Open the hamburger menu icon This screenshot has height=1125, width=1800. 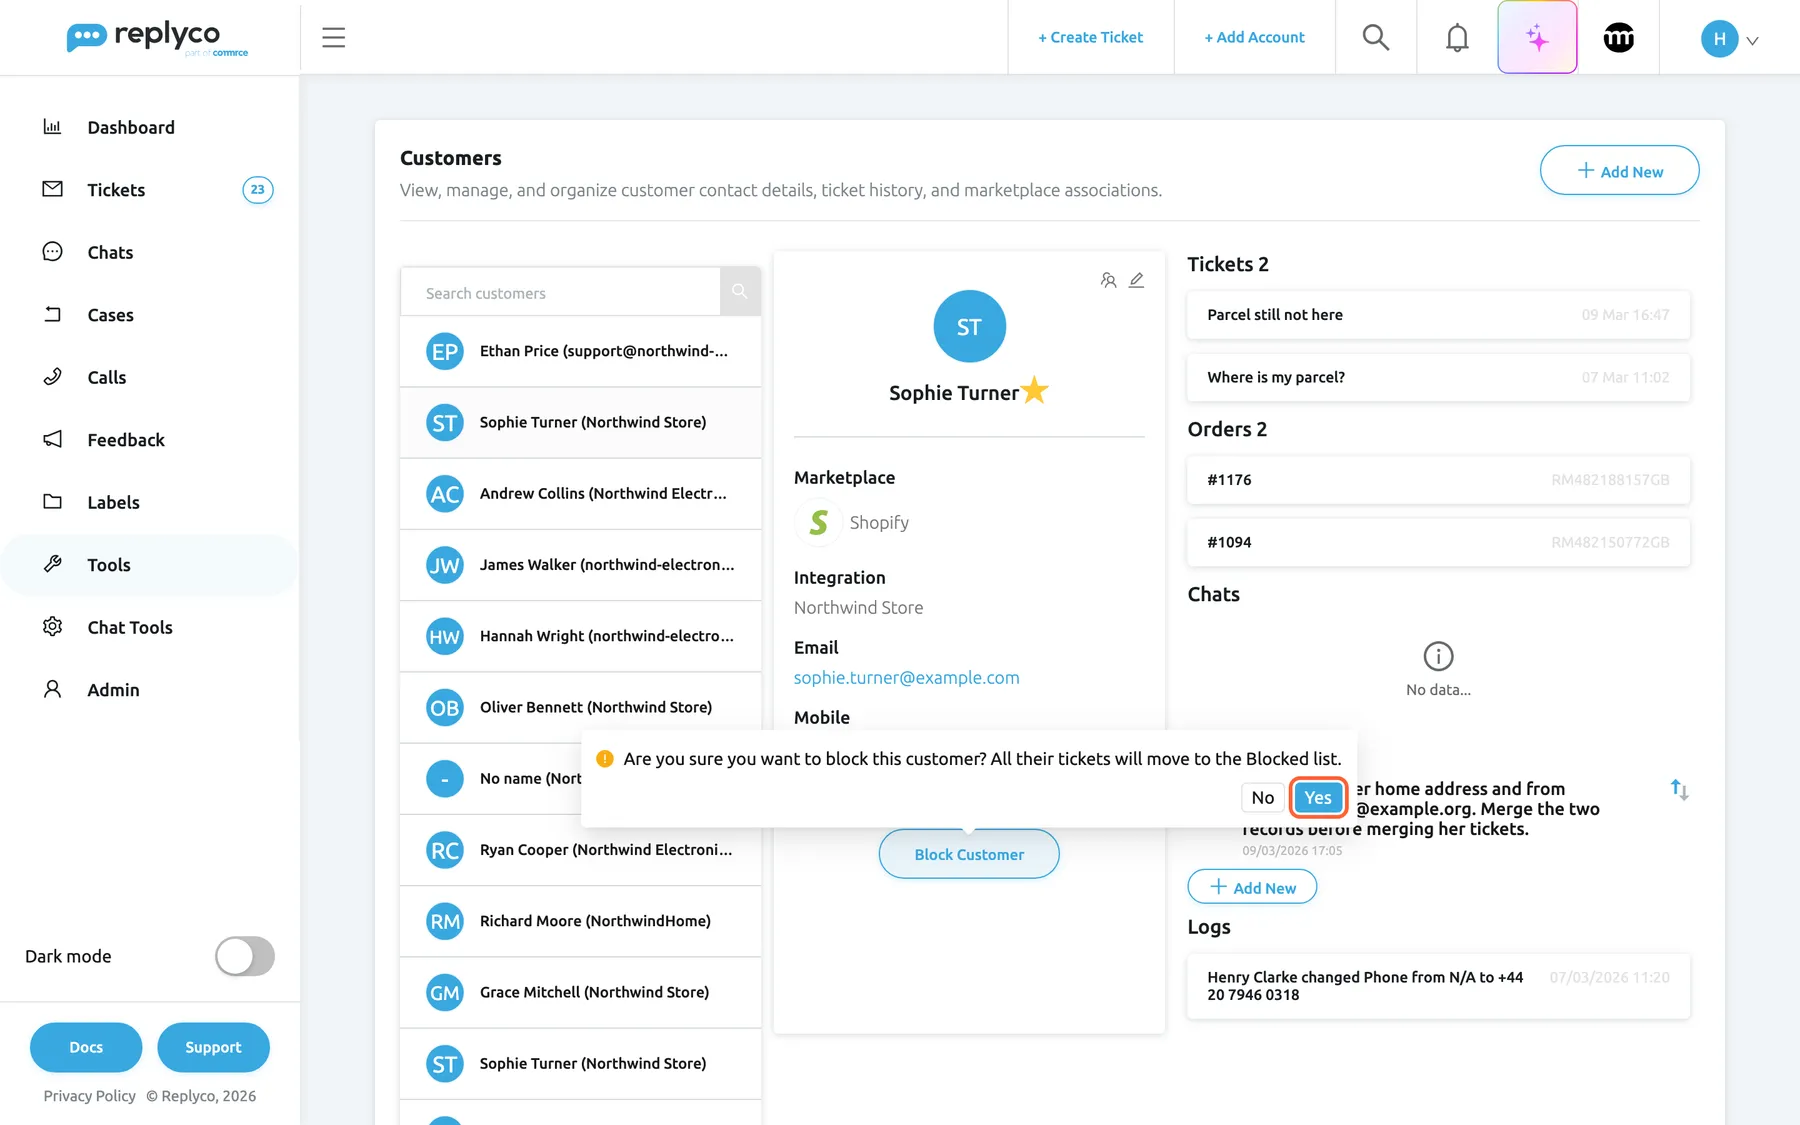pyautogui.click(x=333, y=38)
